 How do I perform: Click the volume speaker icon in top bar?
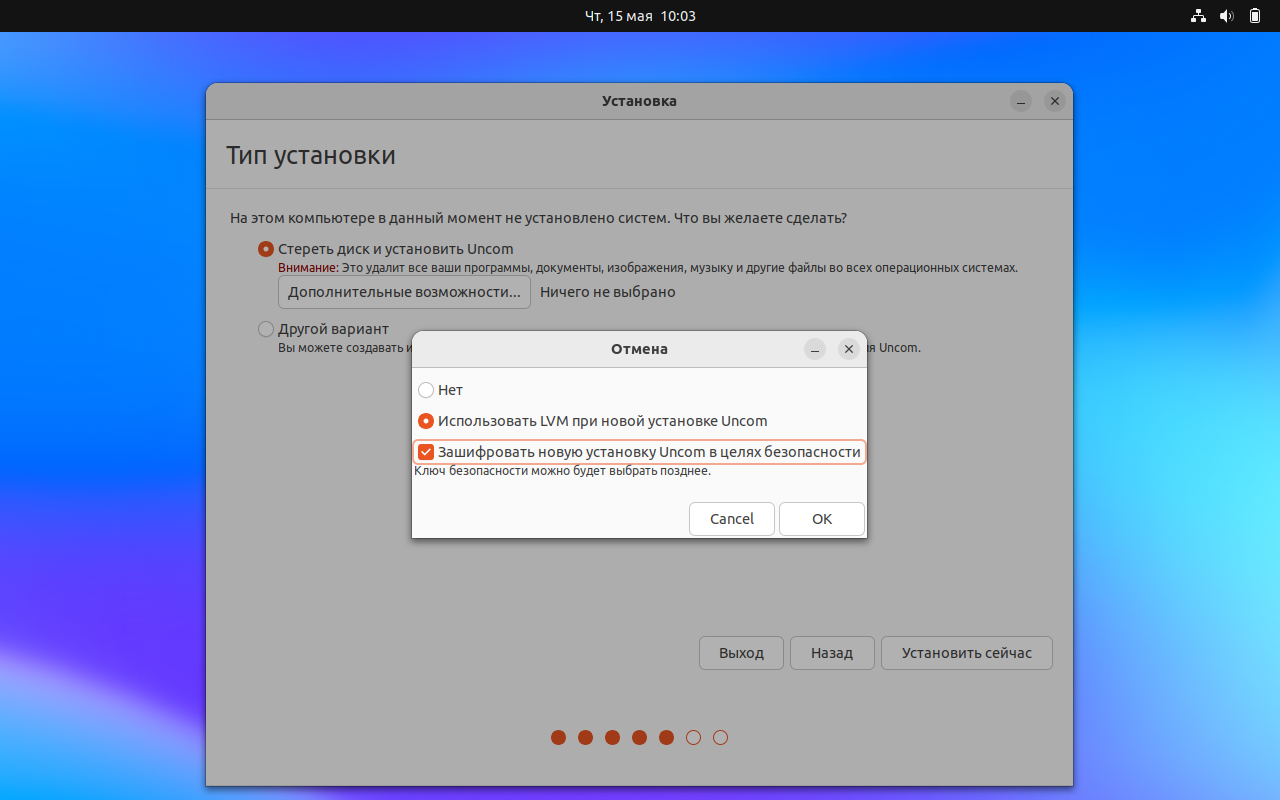1227,16
